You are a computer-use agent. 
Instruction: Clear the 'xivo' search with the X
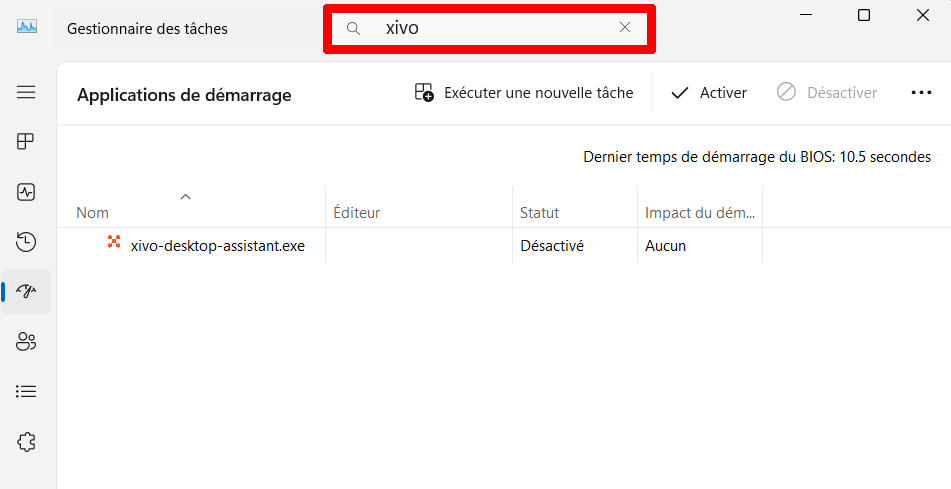pyautogui.click(x=625, y=28)
